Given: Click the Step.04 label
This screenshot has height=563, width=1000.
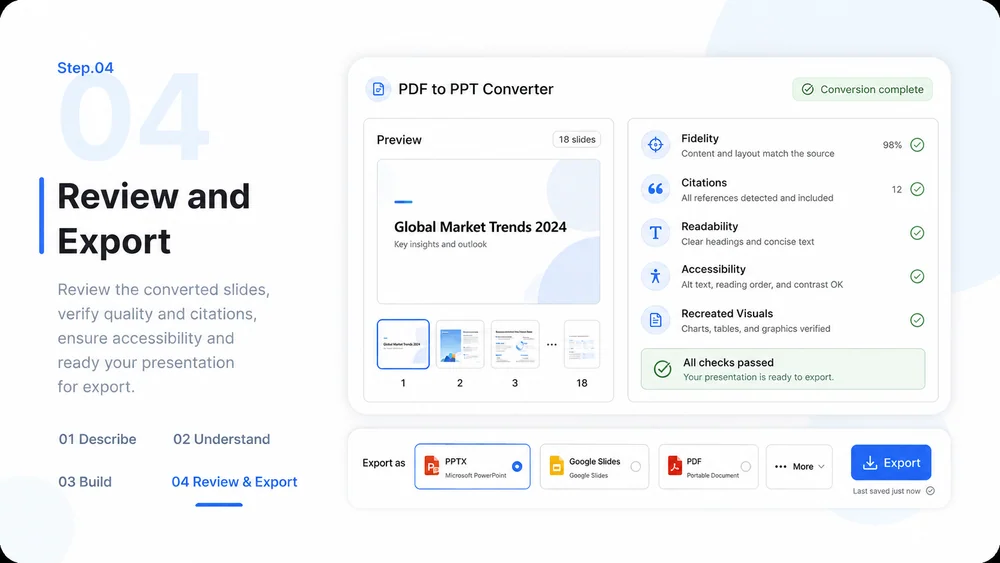Looking at the screenshot, I should (85, 68).
